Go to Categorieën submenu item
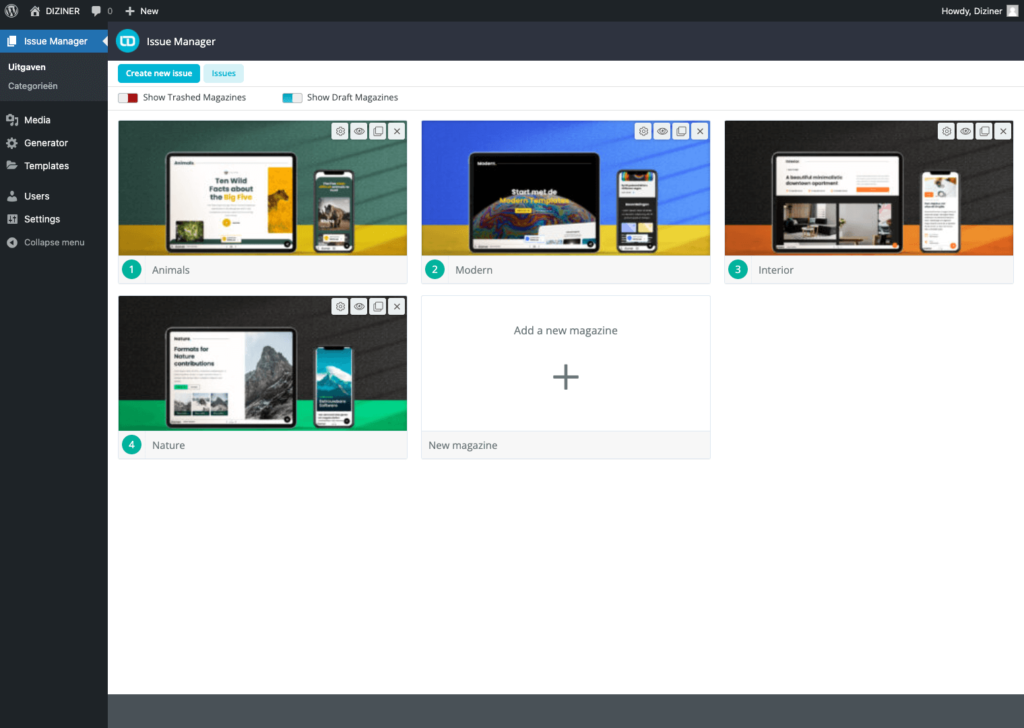1024x728 pixels. (x=33, y=86)
